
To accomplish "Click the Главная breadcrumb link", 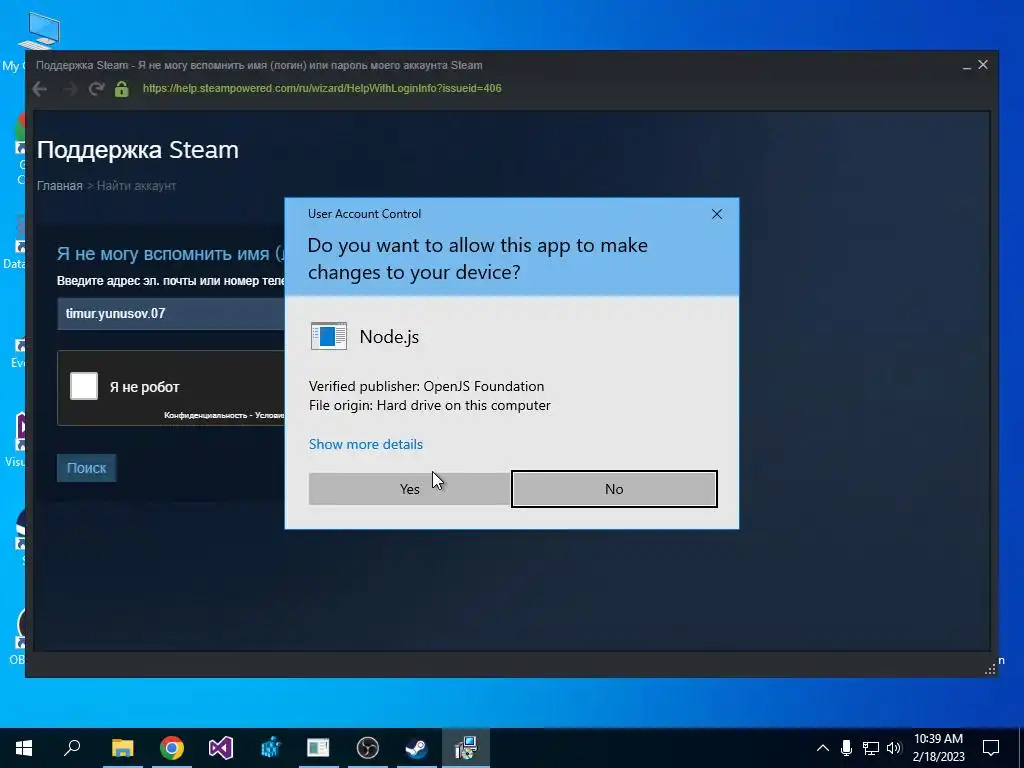I will click(59, 186).
